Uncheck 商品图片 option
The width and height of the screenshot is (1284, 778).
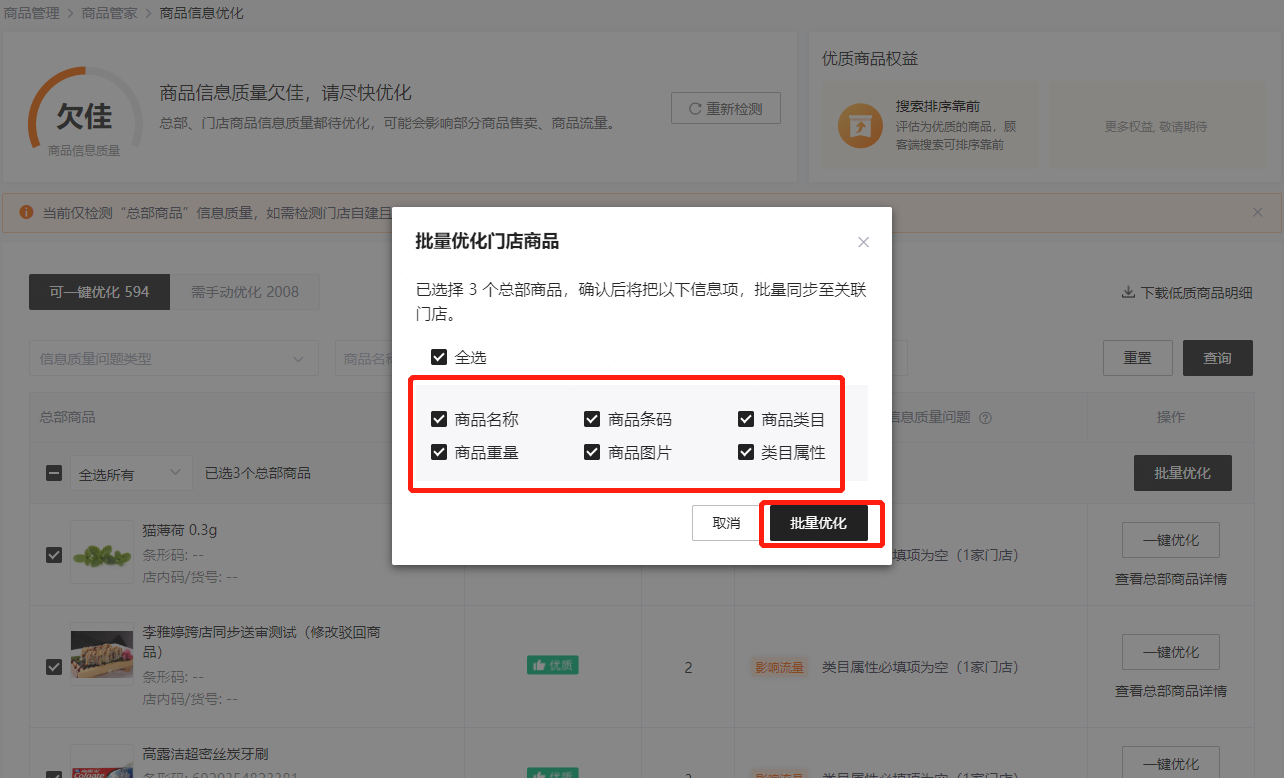[592, 452]
